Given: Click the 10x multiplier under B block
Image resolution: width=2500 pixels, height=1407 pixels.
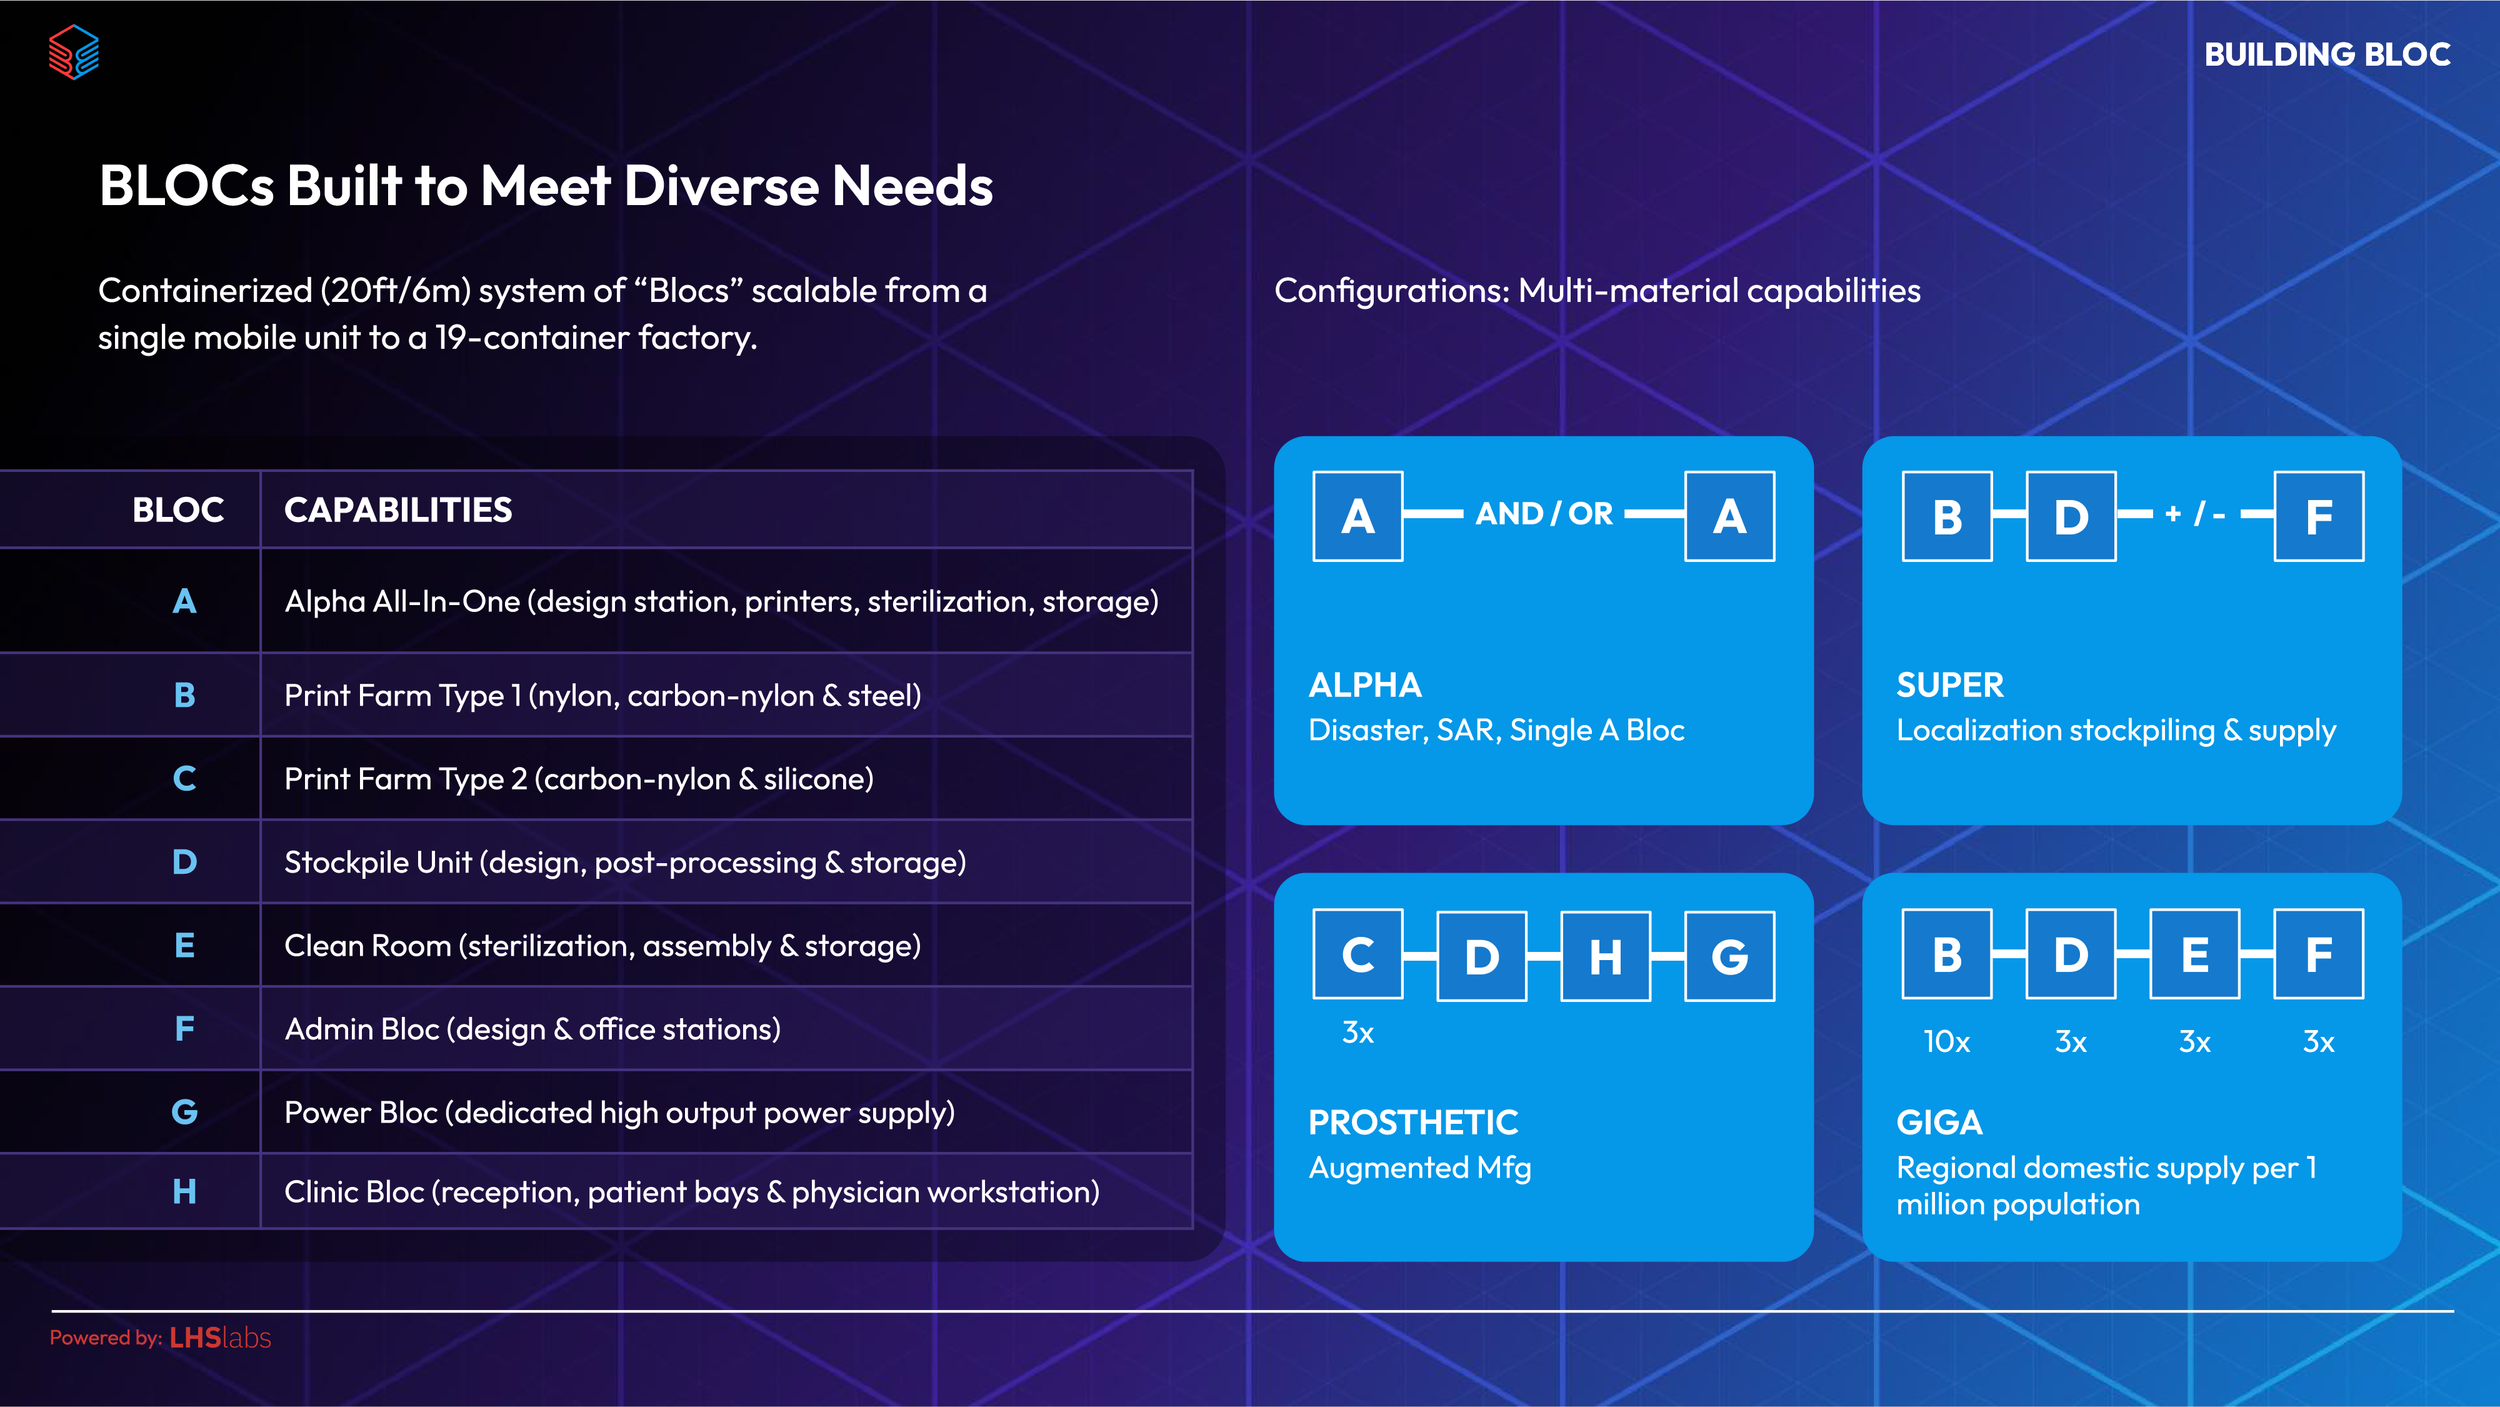Looking at the screenshot, I should (1946, 1042).
